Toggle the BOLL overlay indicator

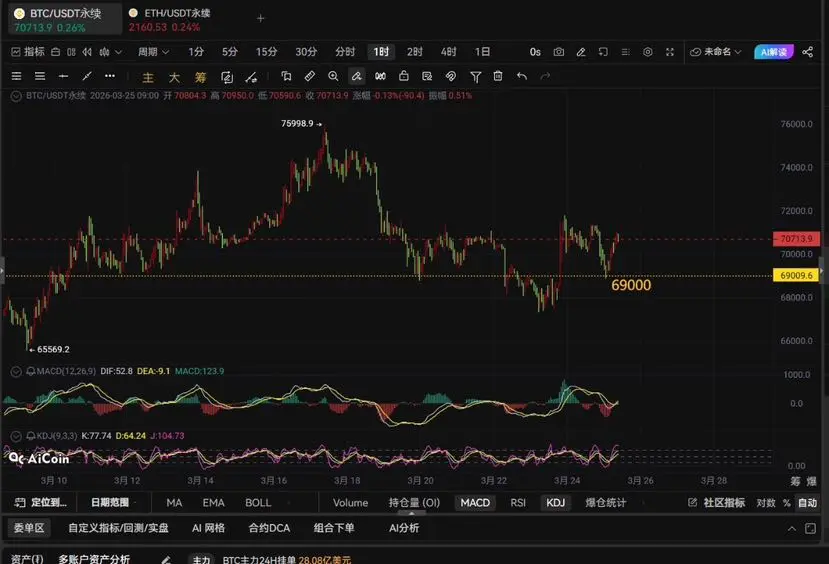click(258, 503)
